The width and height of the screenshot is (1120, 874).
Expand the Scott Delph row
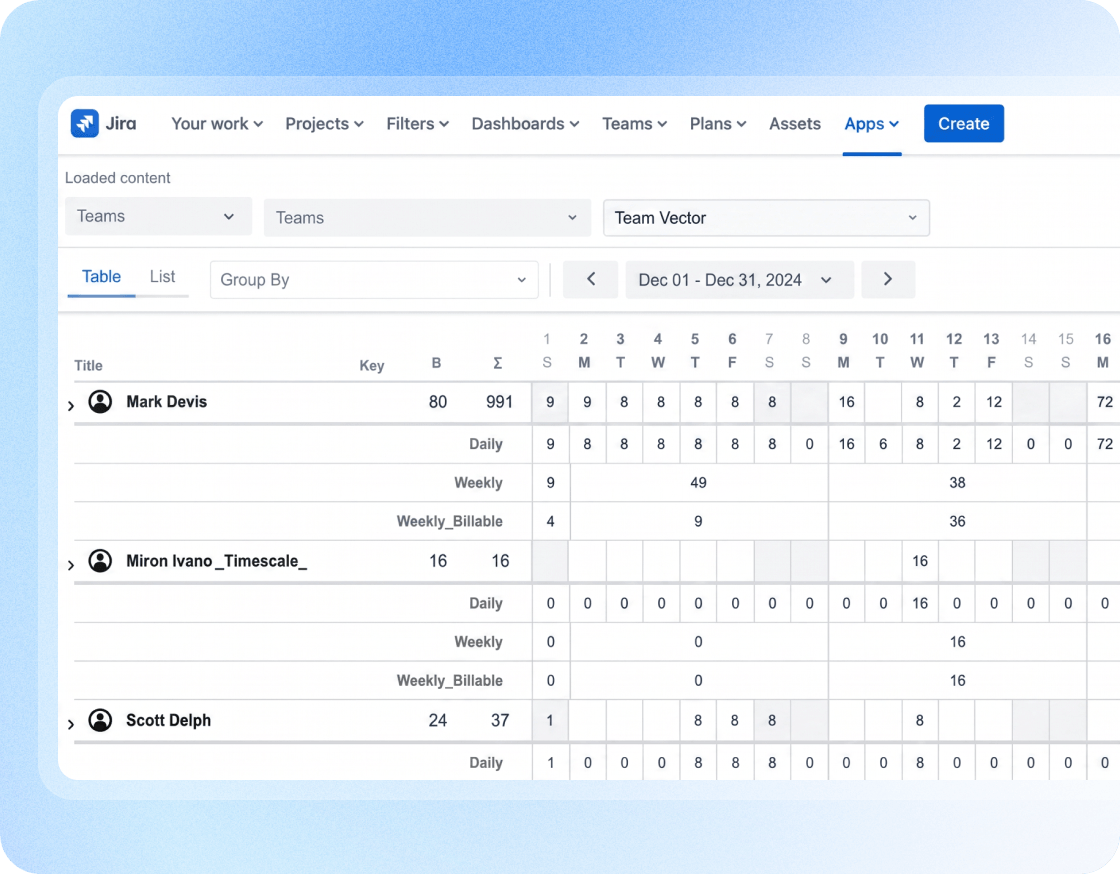(71, 724)
